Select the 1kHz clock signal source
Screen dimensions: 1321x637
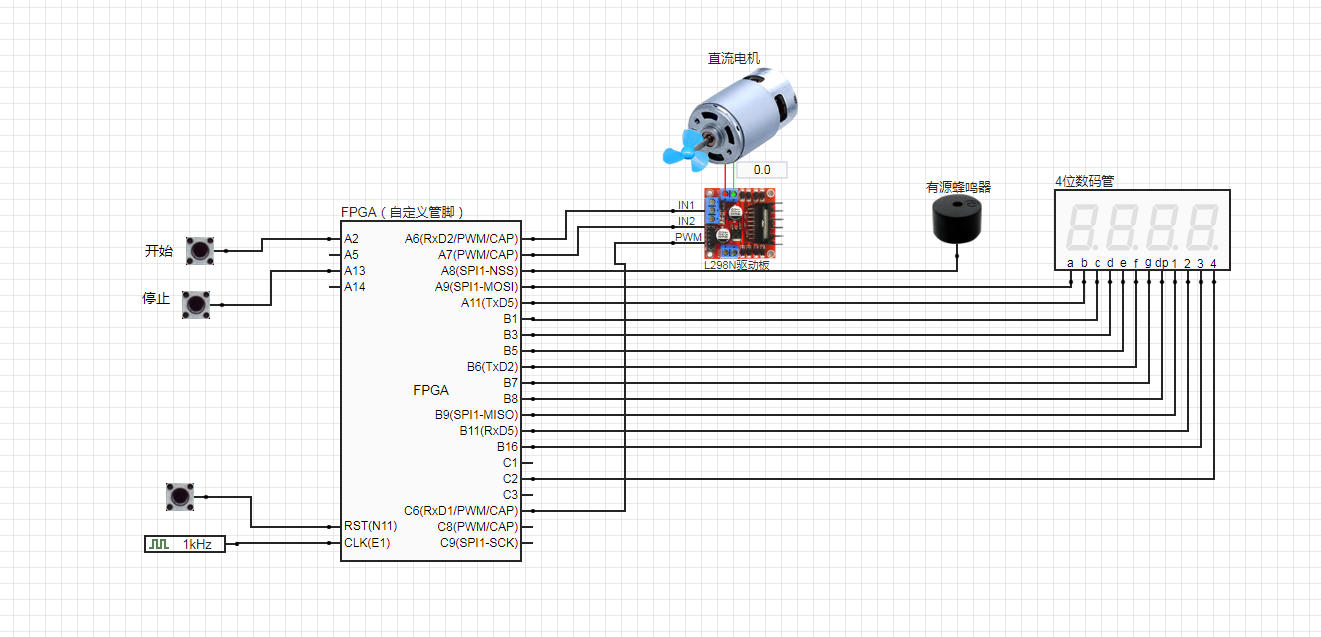(x=185, y=544)
